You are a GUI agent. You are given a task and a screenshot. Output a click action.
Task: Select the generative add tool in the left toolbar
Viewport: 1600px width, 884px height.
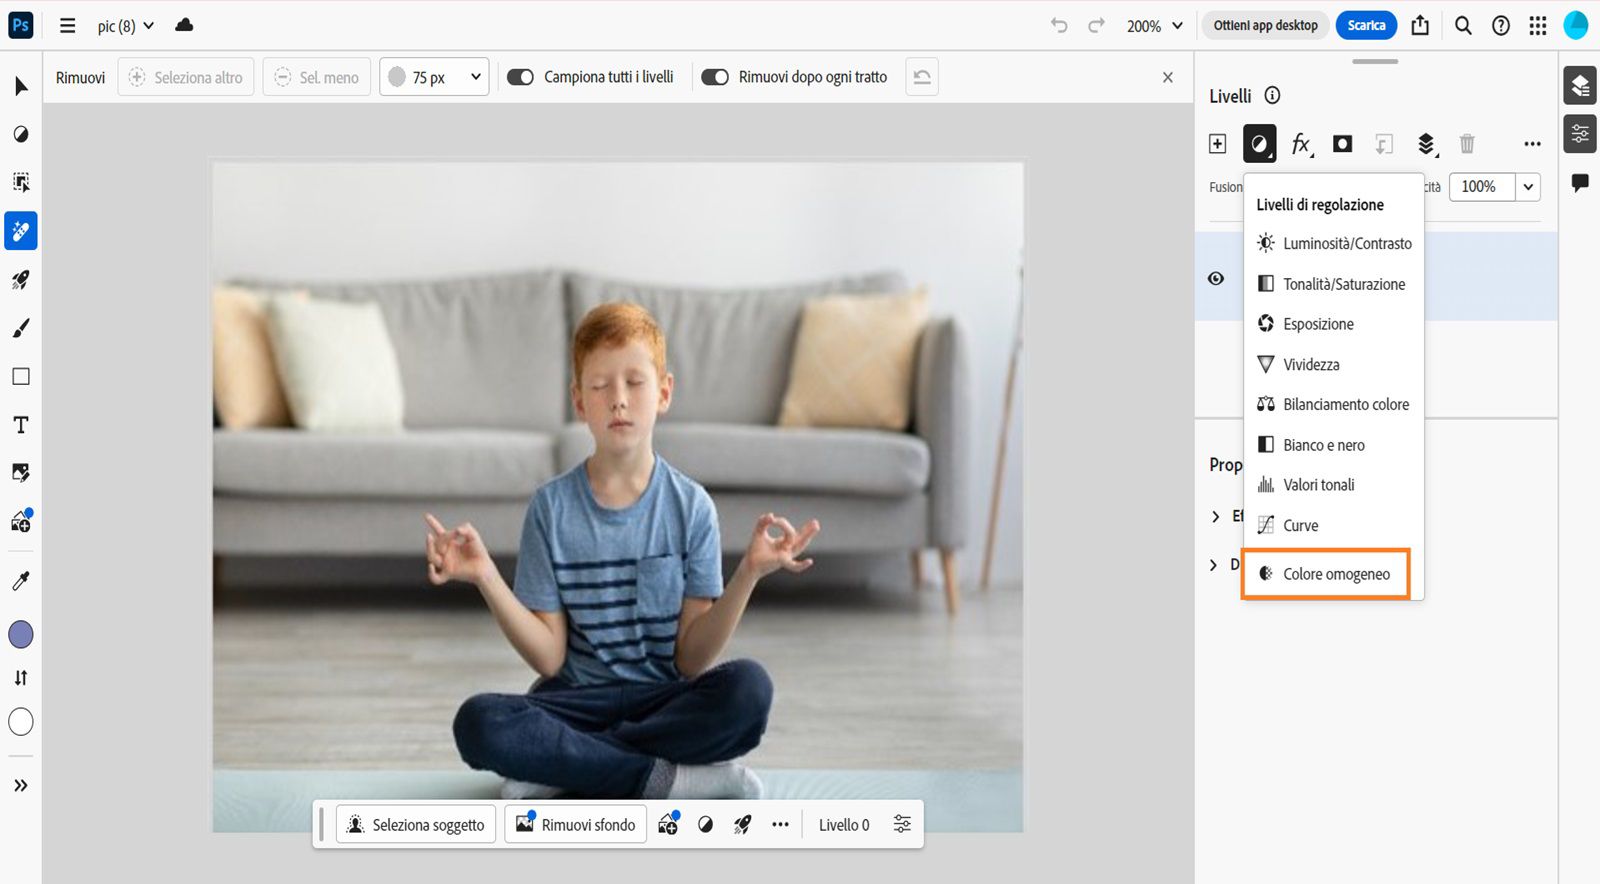(x=21, y=521)
